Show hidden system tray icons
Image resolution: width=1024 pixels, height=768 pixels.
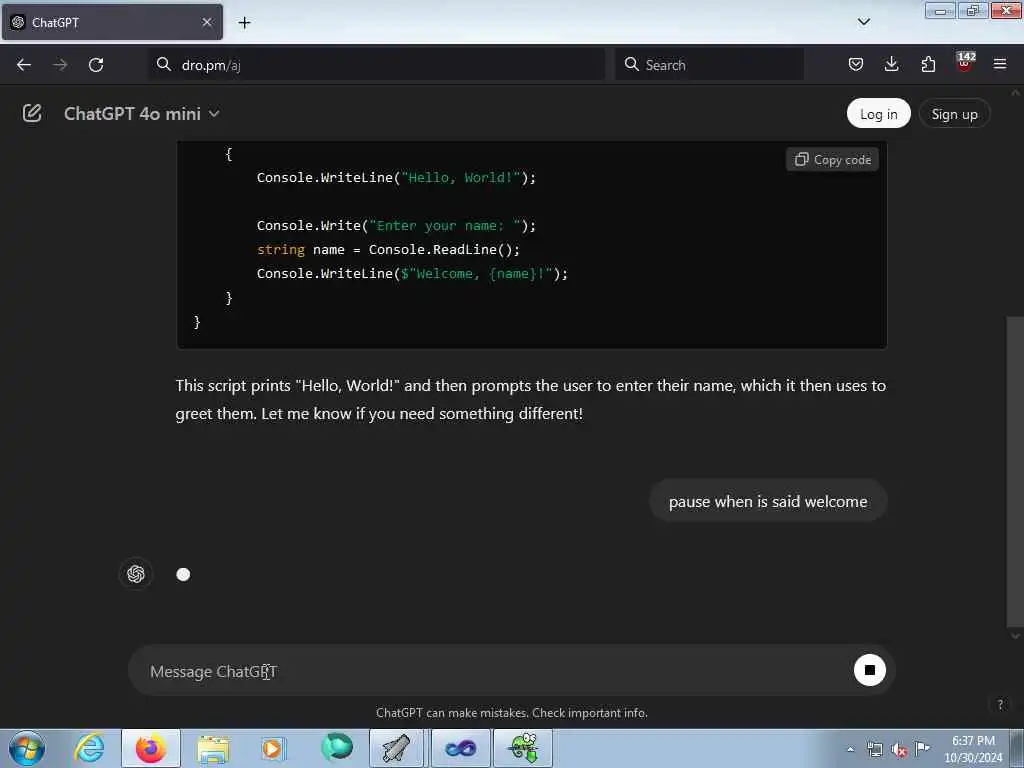click(x=850, y=750)
